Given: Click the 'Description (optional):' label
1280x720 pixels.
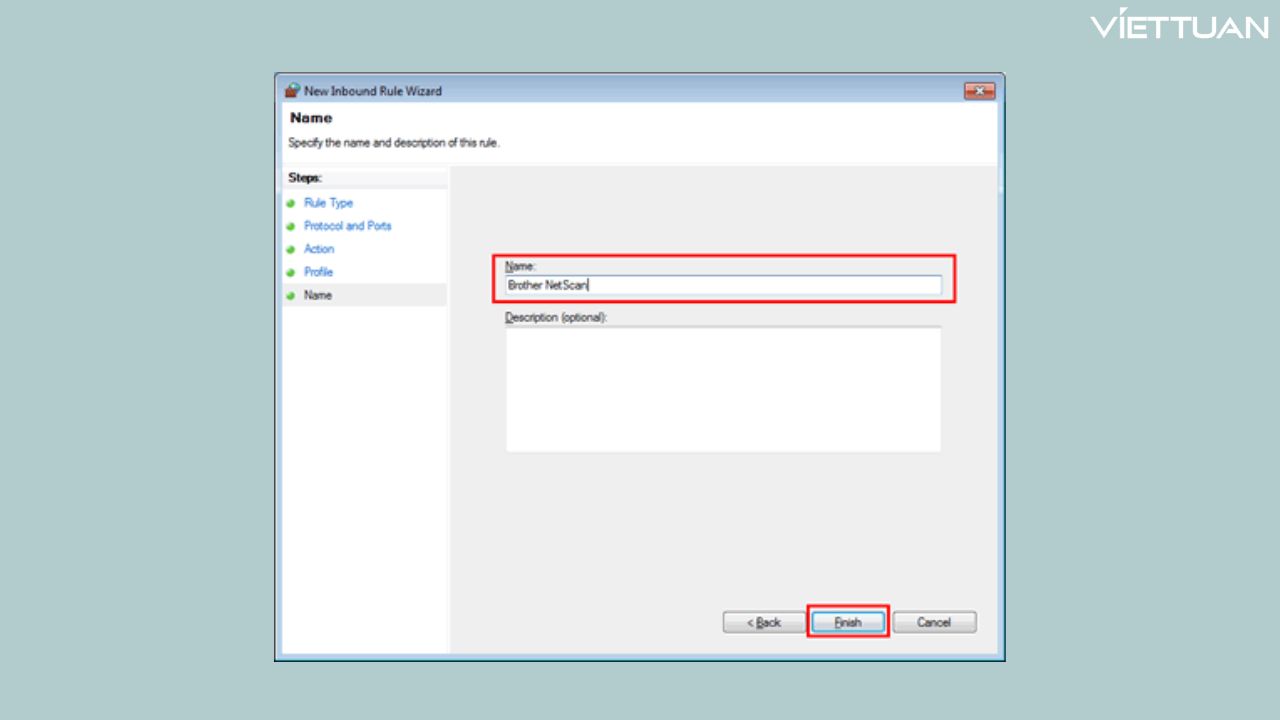Looking at the screenshot, I should pos(556,317).
